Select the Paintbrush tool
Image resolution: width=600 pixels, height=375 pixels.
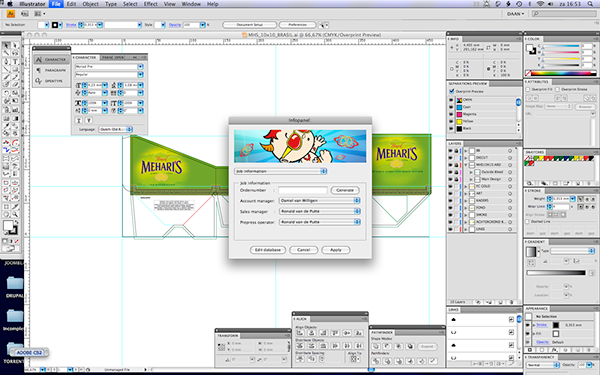(x=6, y=77)
